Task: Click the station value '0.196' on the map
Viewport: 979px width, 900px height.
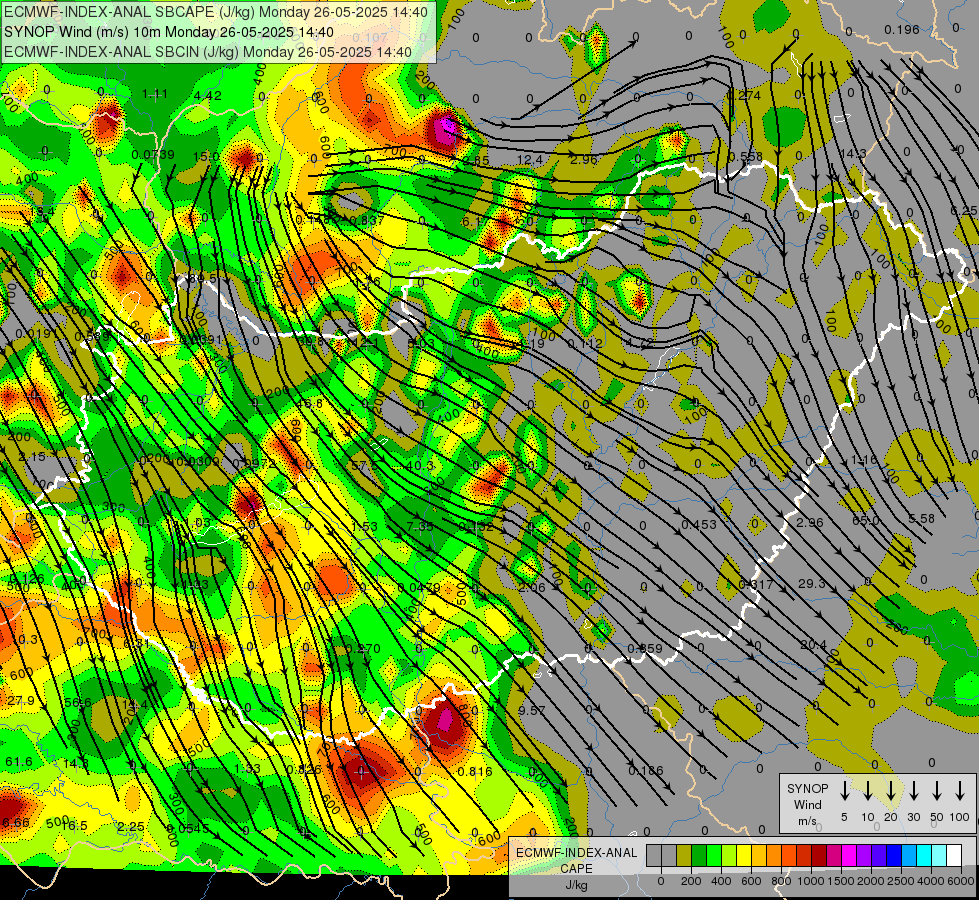Action: [x=902, y=29]
